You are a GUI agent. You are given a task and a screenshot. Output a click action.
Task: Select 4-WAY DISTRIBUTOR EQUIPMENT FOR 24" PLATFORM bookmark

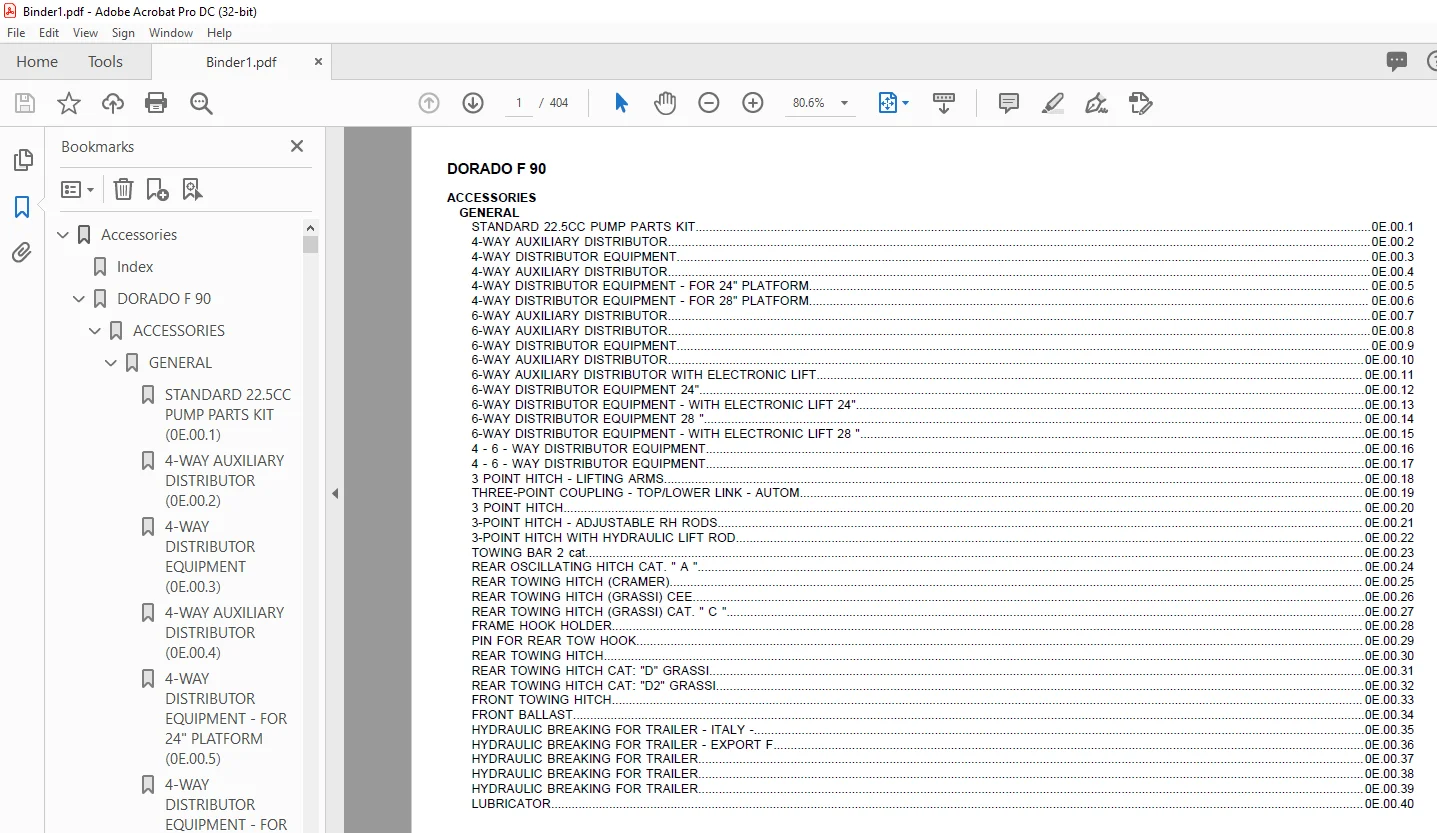click(x=227, y=719)
